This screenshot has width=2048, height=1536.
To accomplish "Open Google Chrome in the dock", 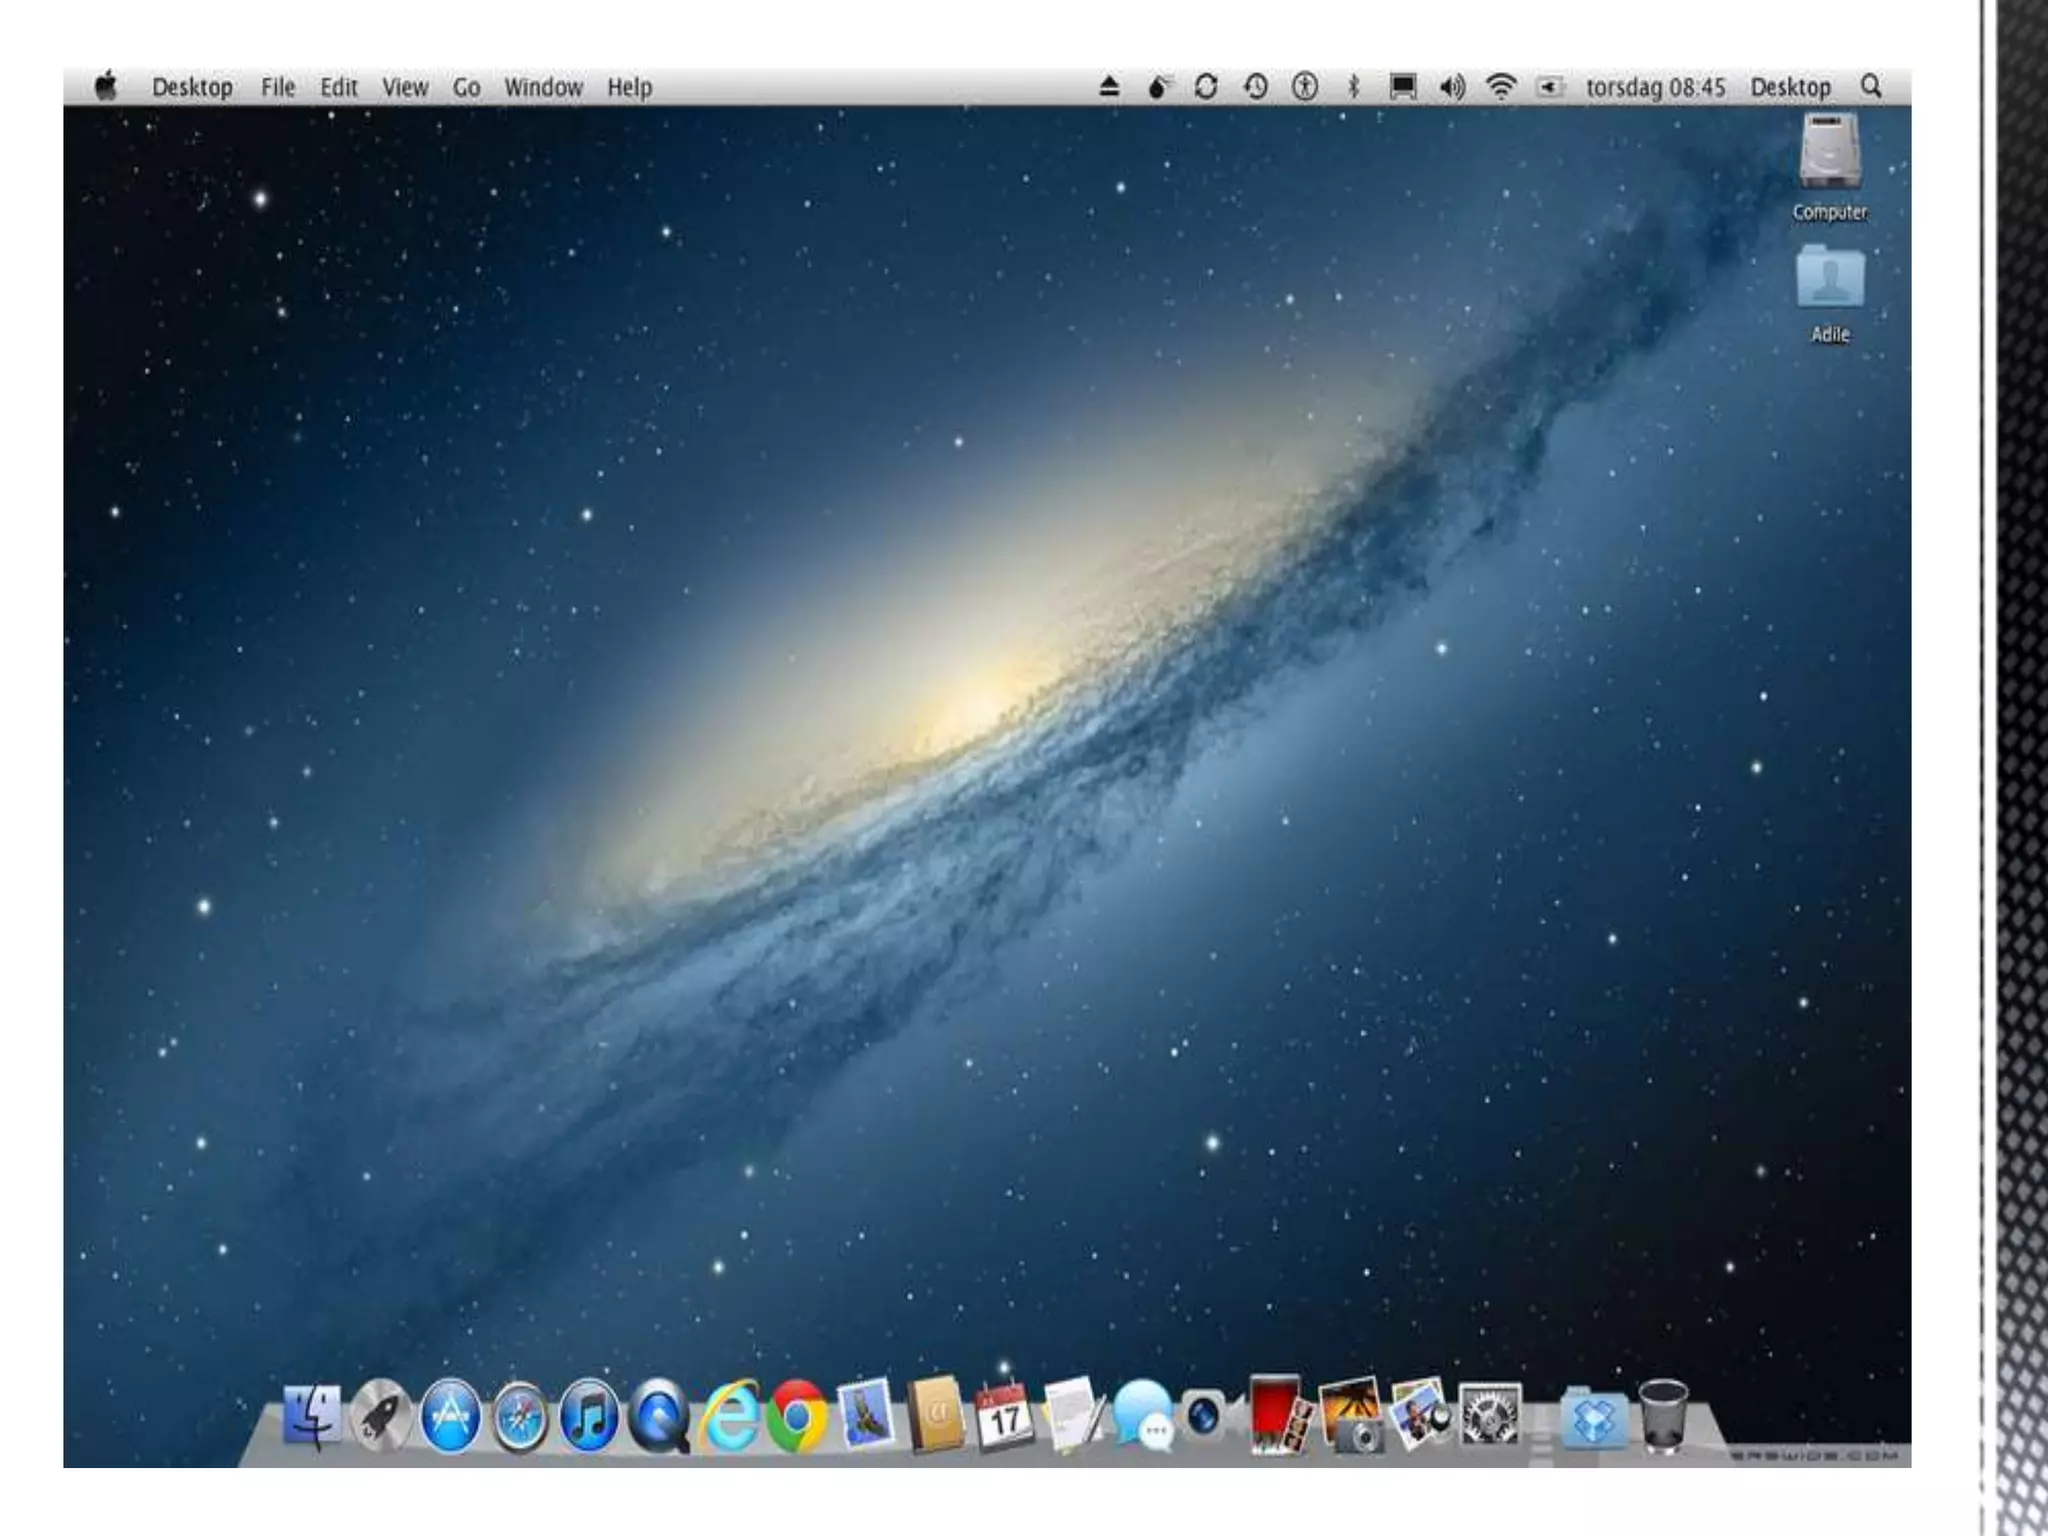I will (x=798, y=1417).
